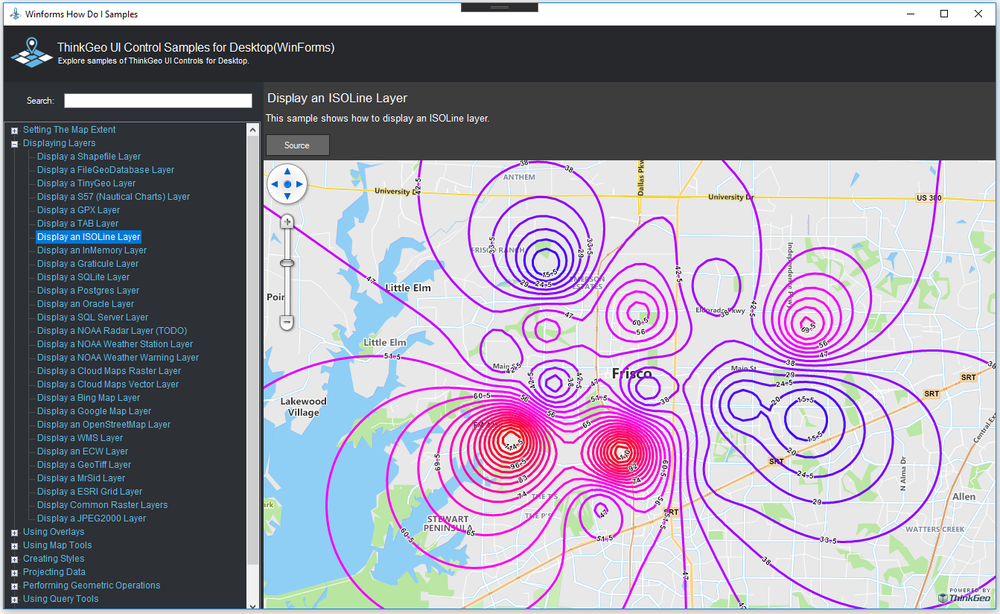Pan the map left with the left arrow

point(275,184)
